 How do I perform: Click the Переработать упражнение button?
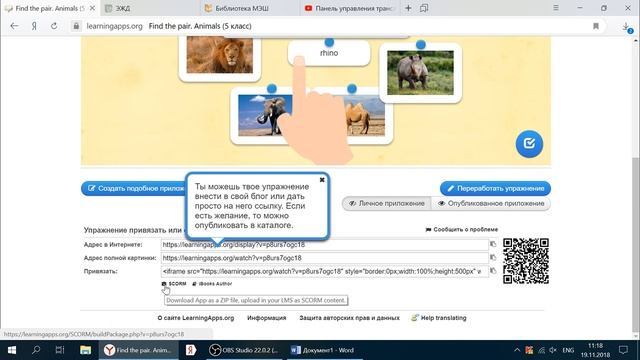(x=496, y=188)
